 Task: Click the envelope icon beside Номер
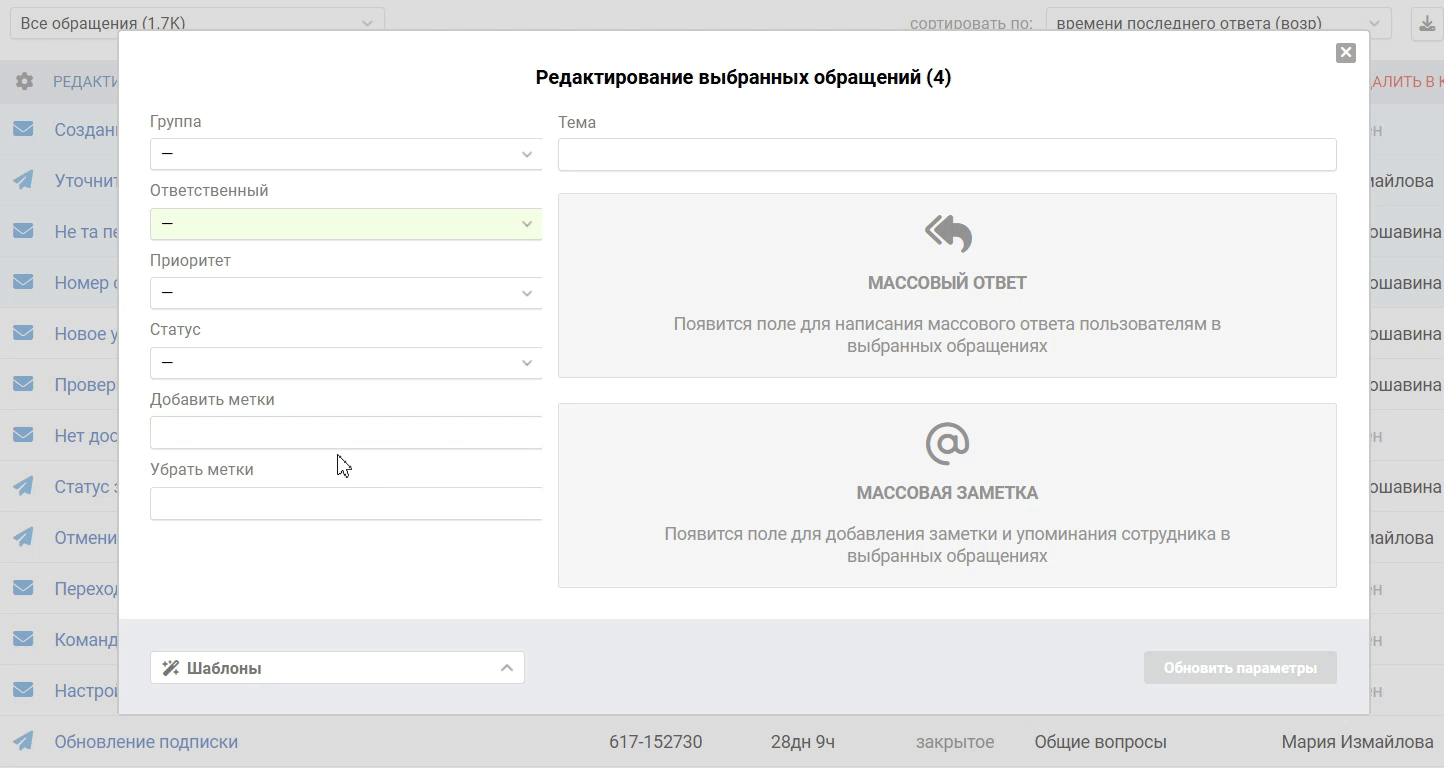coord(23,282)
